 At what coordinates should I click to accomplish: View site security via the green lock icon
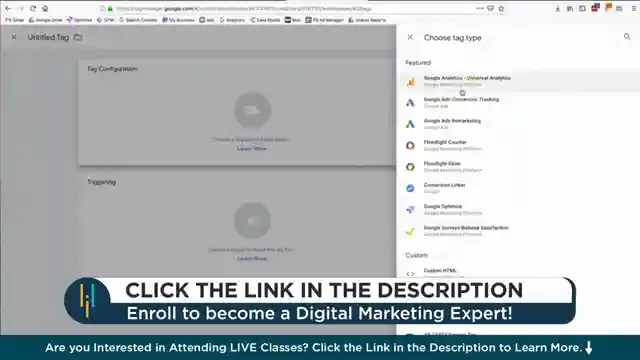coord(110,9)
